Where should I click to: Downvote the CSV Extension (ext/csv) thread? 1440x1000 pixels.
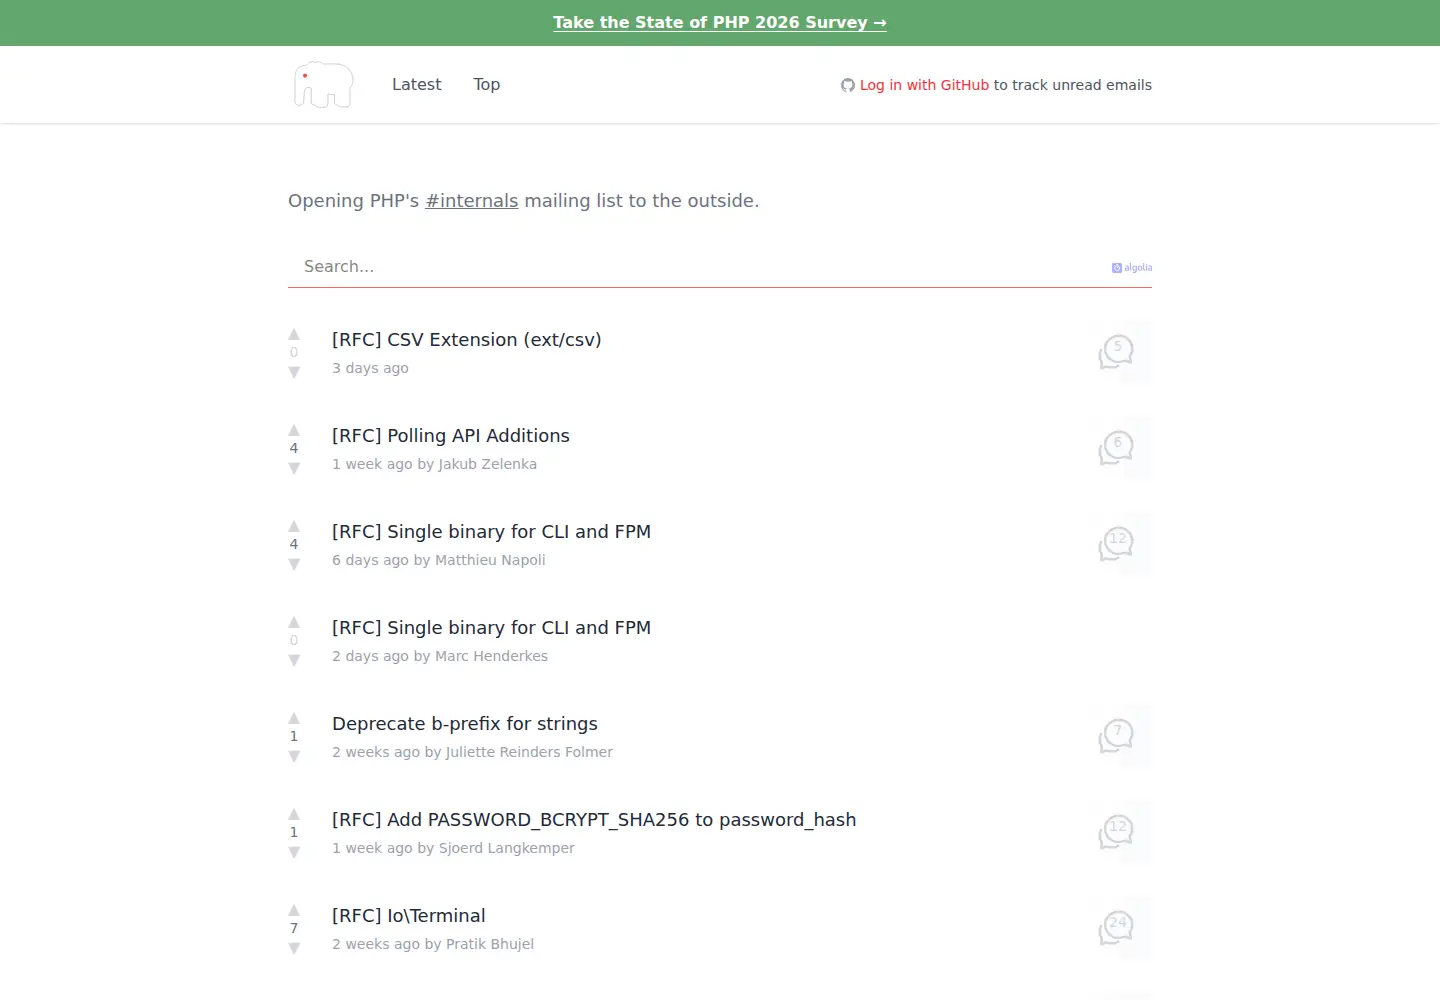(x=294, y=372)
